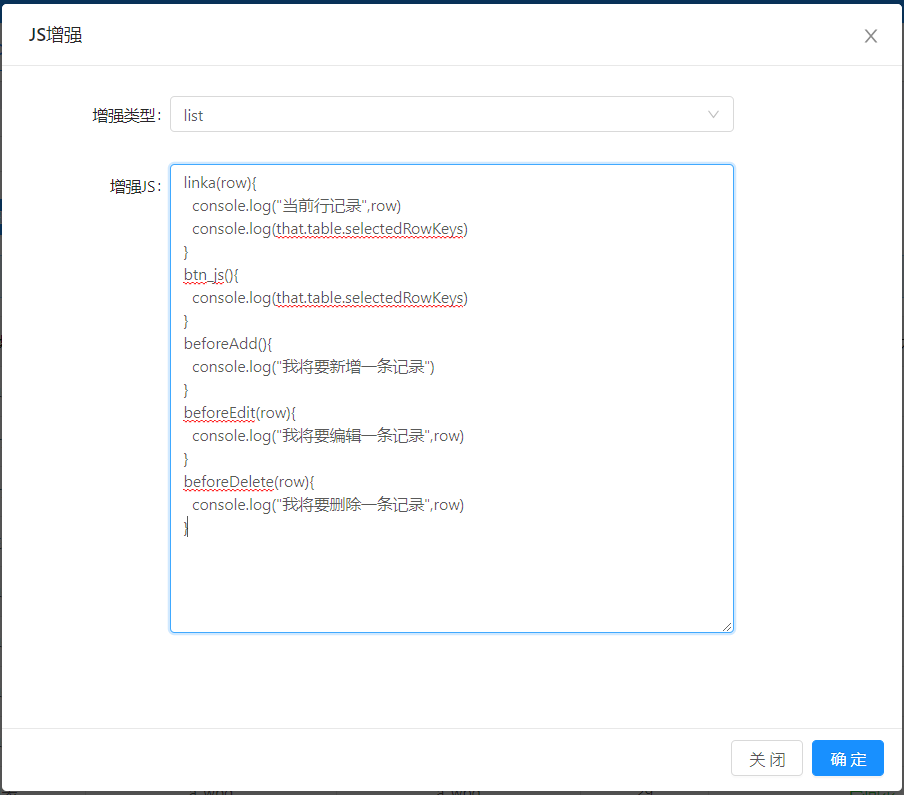Click the 增强JS field label
This screenshot has width=904, height=795.
coord(135,186)
